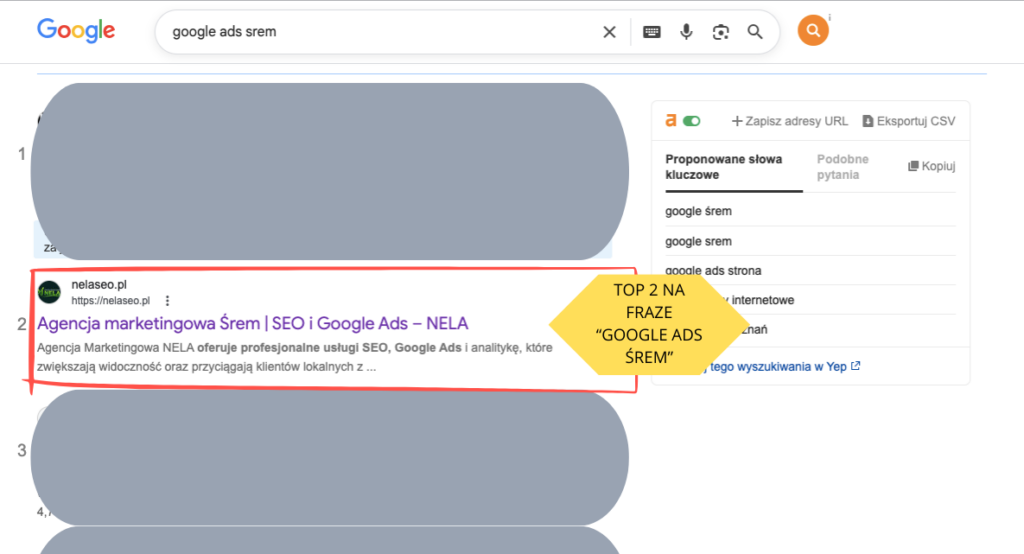Clear the search query with X
Viewport: 1024px width, 554px height.
click(609, 31)
